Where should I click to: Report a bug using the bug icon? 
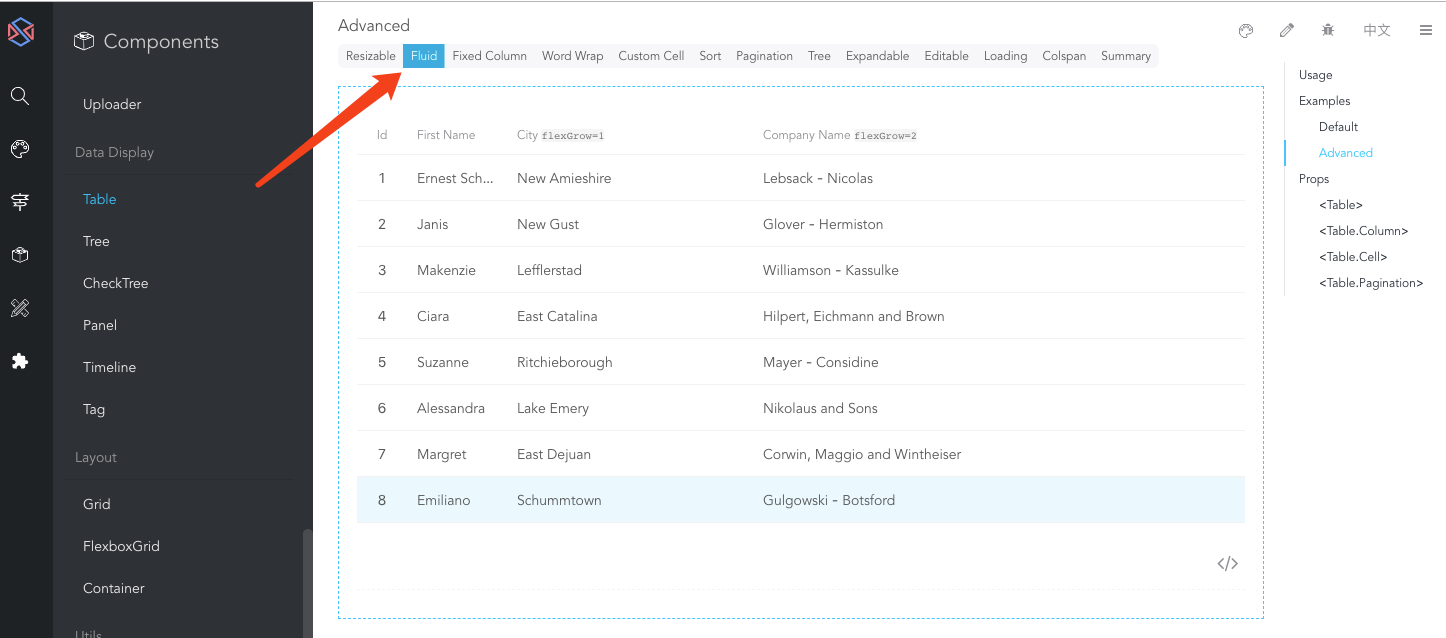point(1328,31)
